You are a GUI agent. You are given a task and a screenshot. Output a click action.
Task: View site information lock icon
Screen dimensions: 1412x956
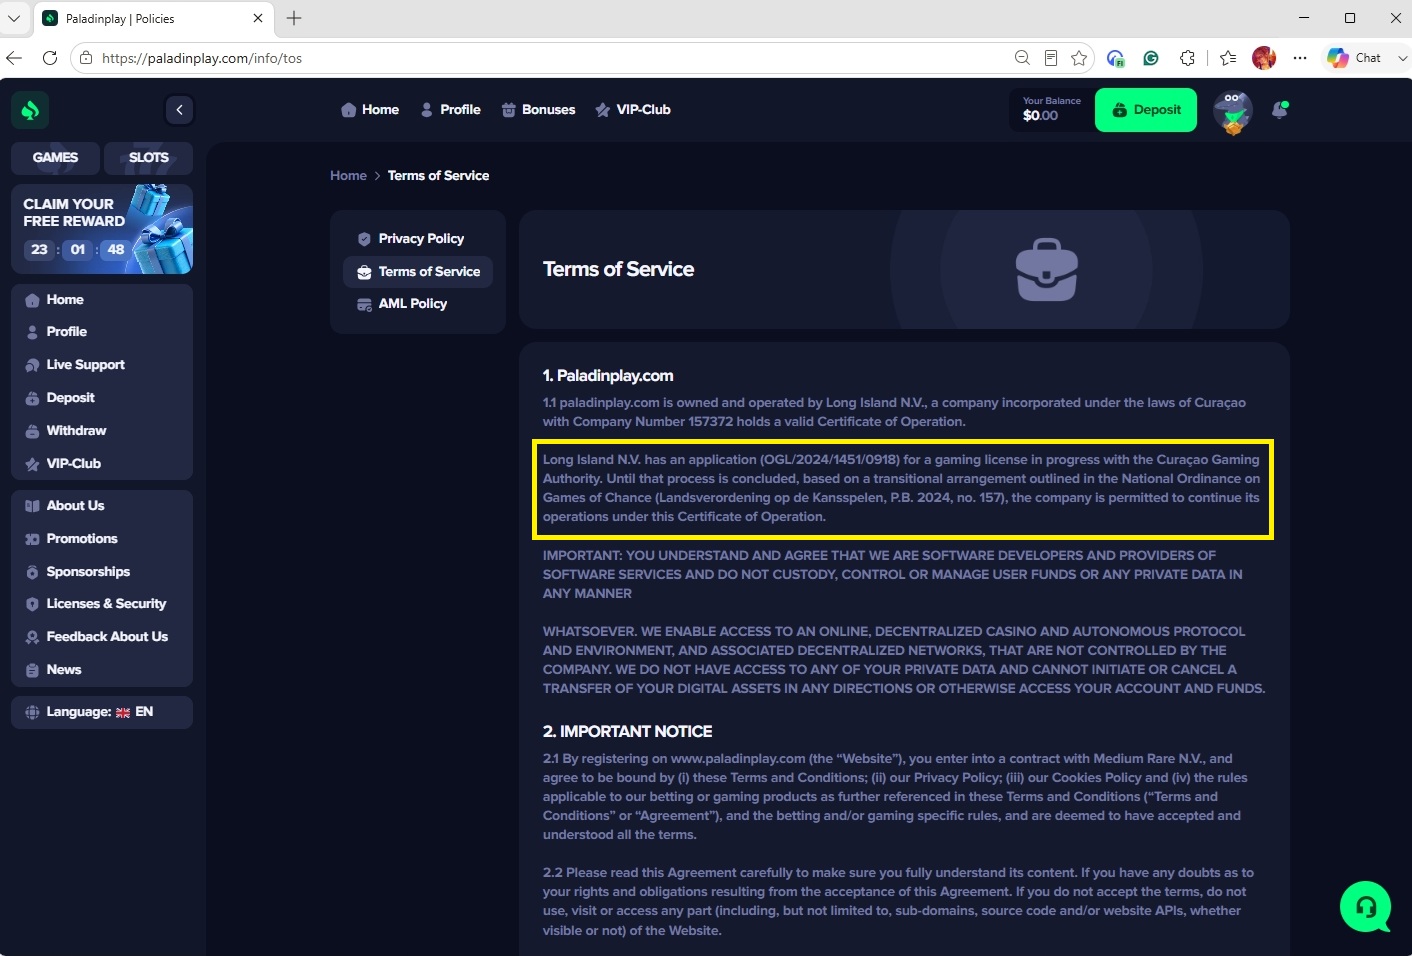[x=86, y=58]
